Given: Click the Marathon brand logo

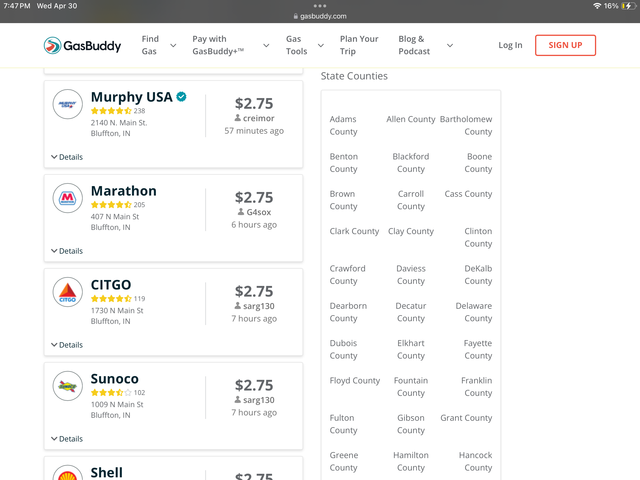Looking at the screenshot, I should pyautogui.click(x=68, y=198).
